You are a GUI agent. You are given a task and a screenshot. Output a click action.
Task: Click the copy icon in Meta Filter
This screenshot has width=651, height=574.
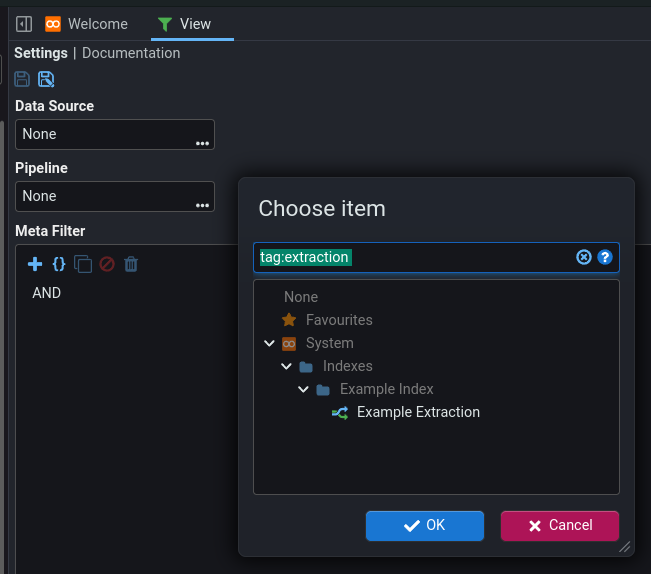[x=83, y=264]
